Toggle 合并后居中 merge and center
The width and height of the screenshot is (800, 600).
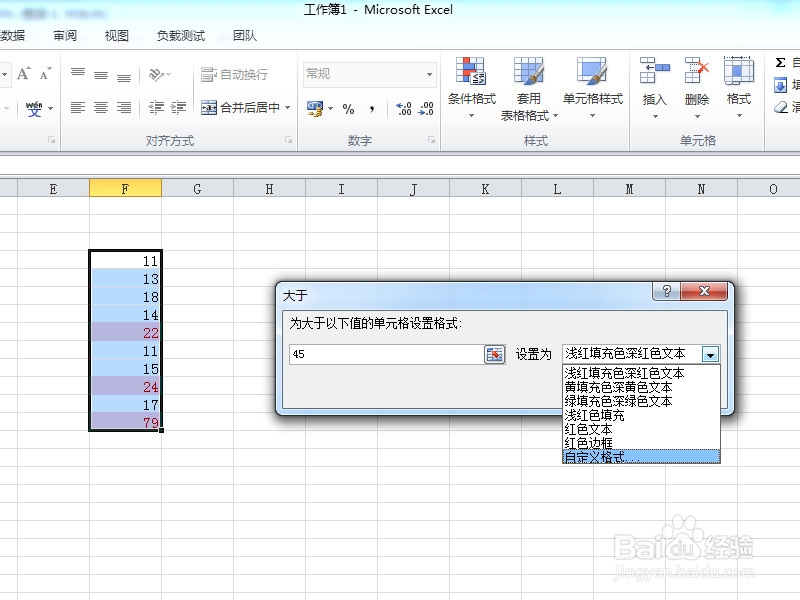(240, 106)
